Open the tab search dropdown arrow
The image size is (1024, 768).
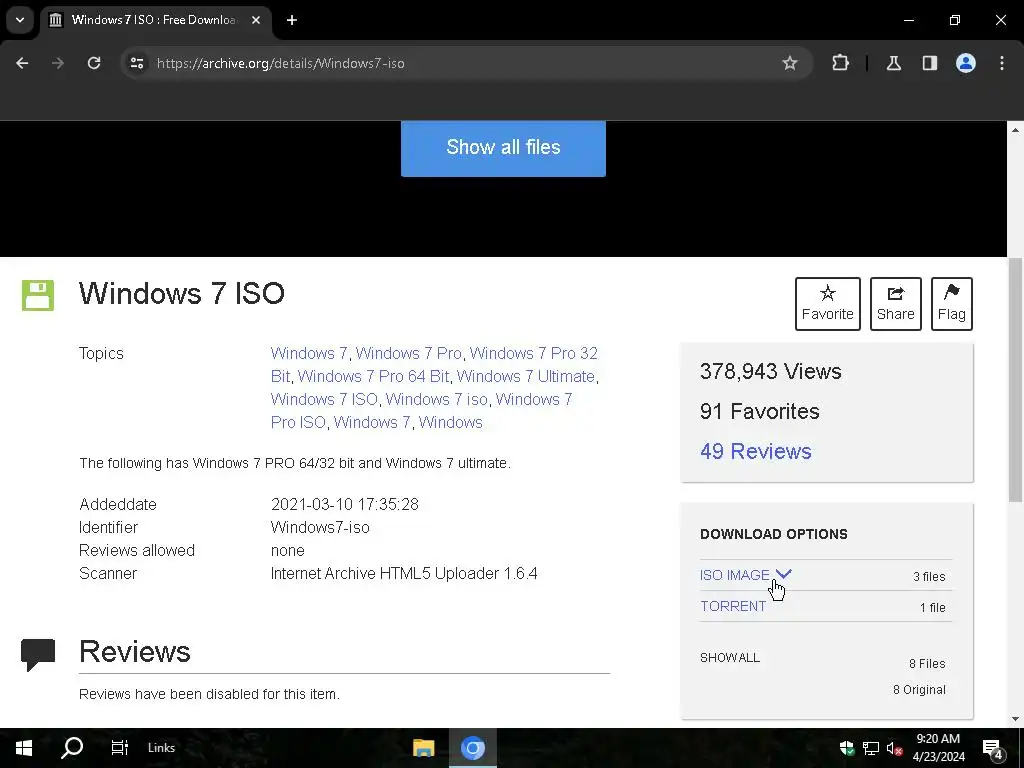pyautogui.click(x=20, y=20)
